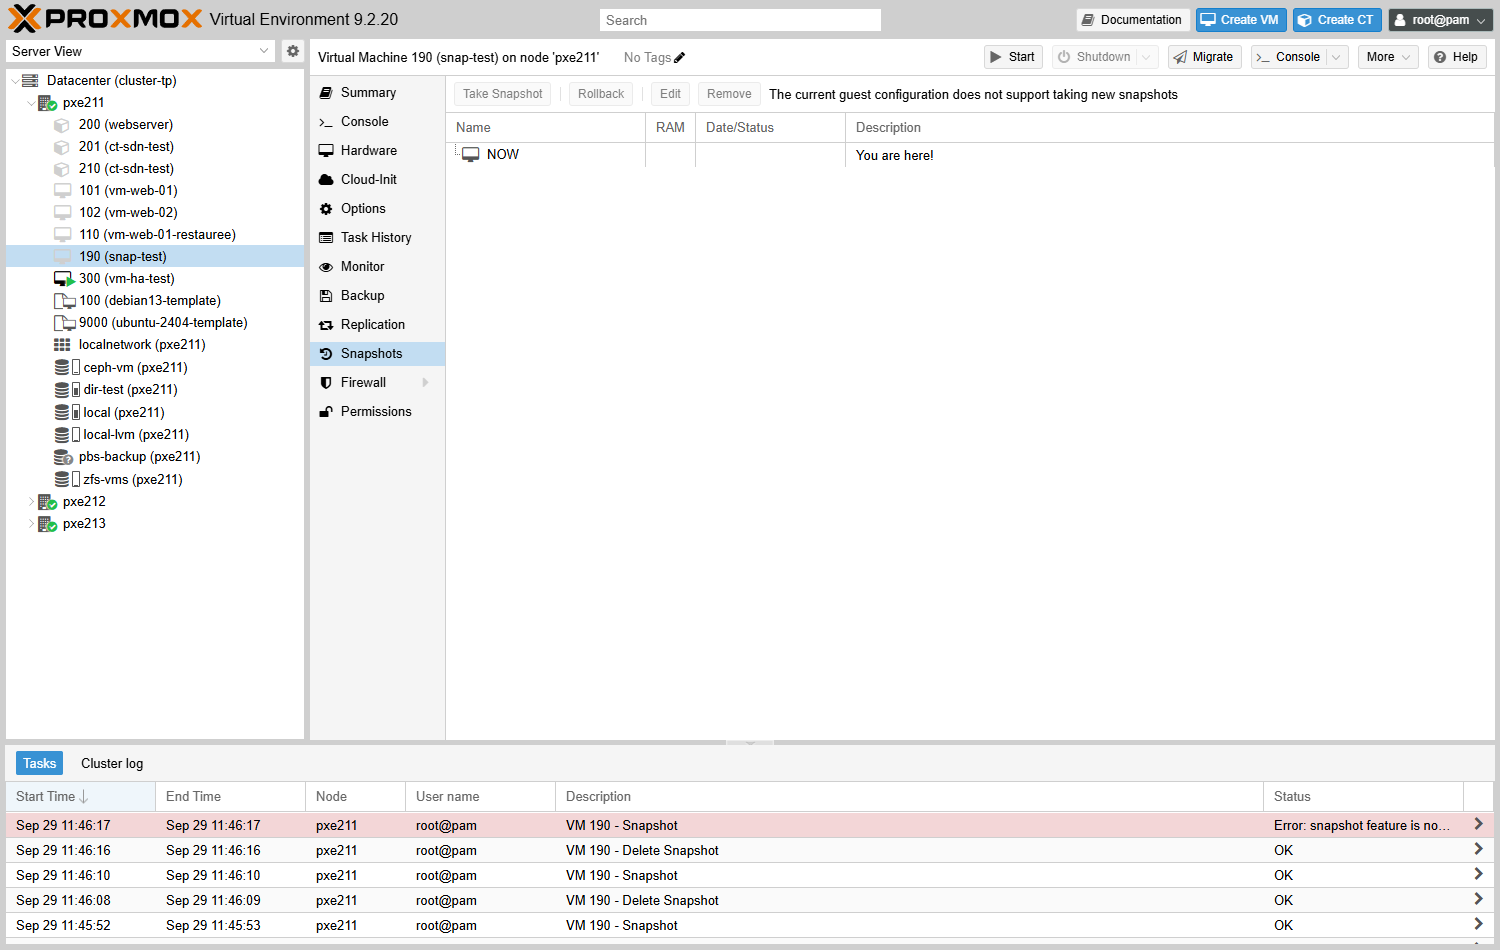
Task: Focus the Search input field
Action: point(740,20)
